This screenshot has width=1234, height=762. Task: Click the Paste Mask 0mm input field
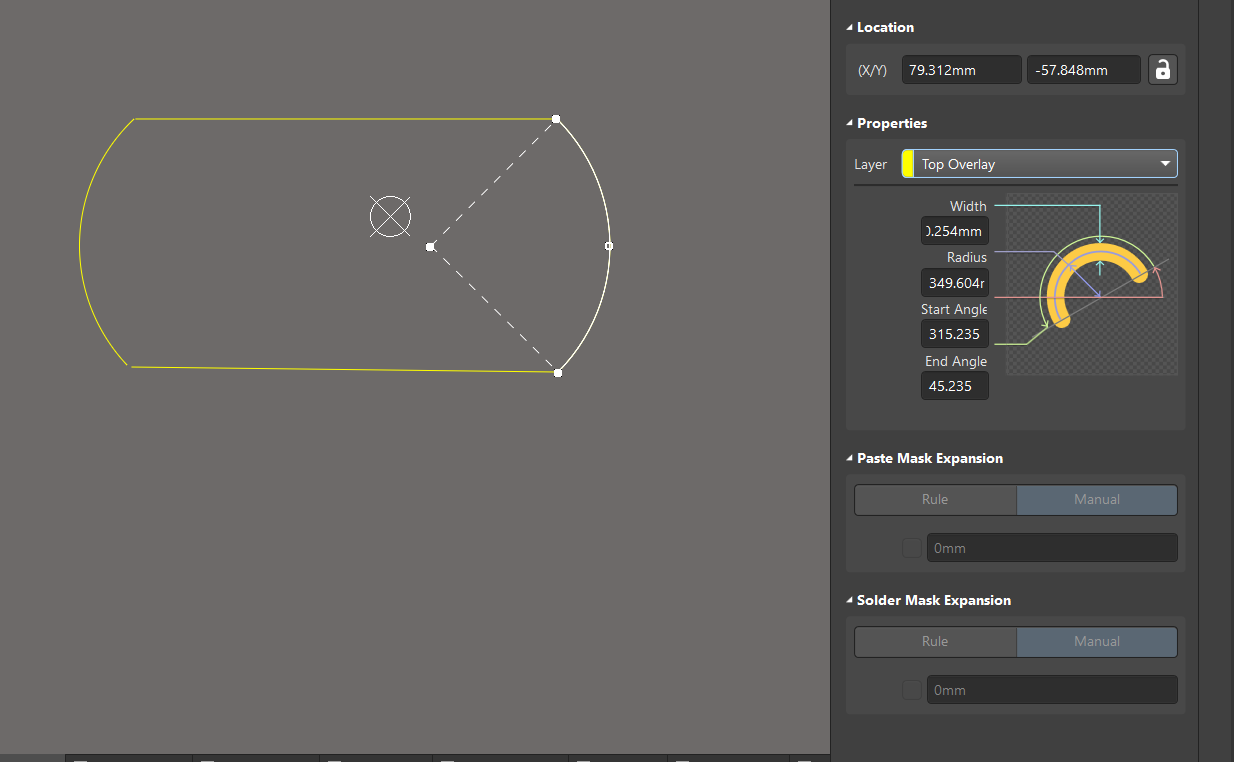tap(1052, 548)
